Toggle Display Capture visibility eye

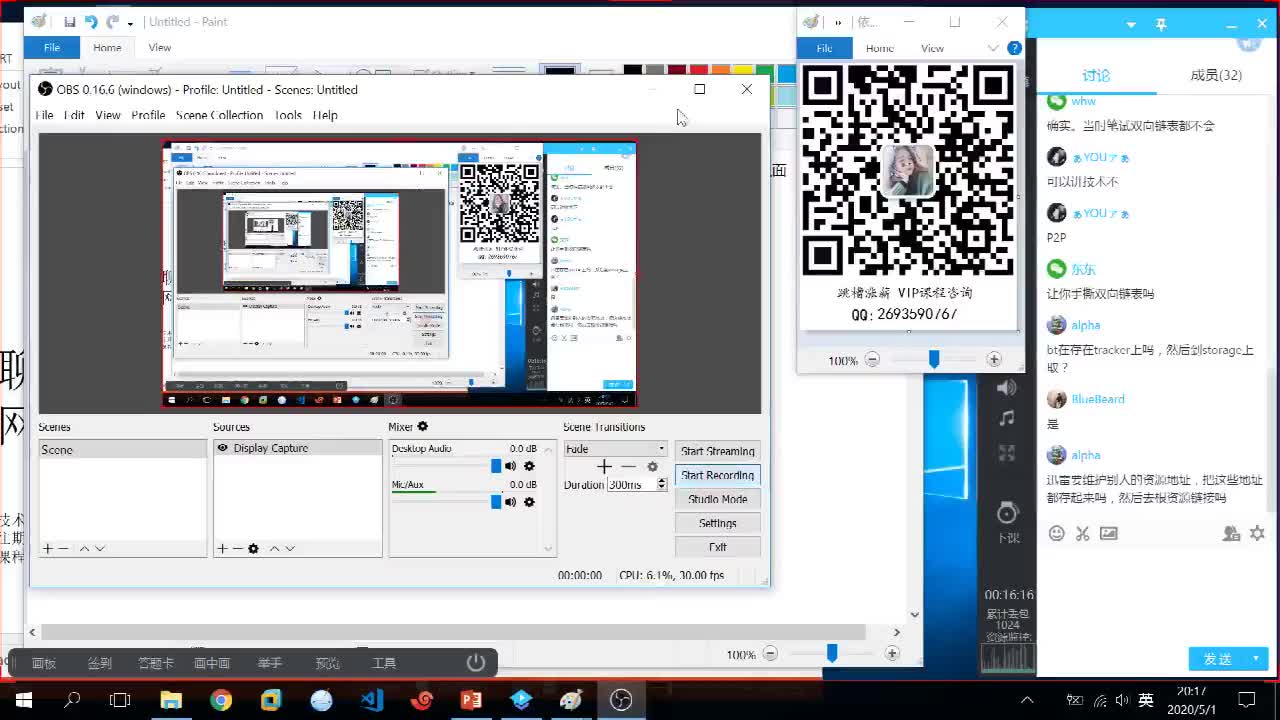pyautogui.click(x=223, y=448)
